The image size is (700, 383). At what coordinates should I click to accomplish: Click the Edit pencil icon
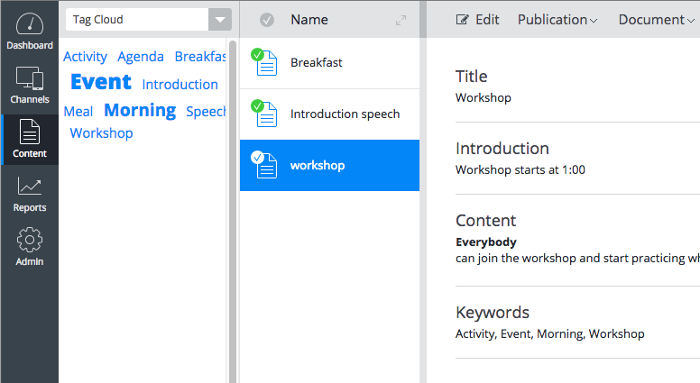pyautogui.click(x=462, y=20)
